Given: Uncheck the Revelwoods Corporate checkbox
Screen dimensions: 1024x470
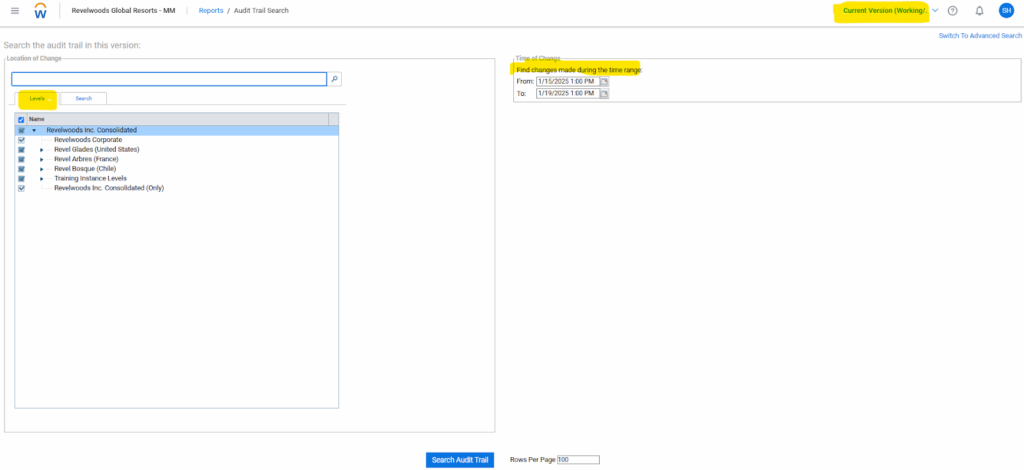Looking at the screenshot, I should click(x=21, y=140).
